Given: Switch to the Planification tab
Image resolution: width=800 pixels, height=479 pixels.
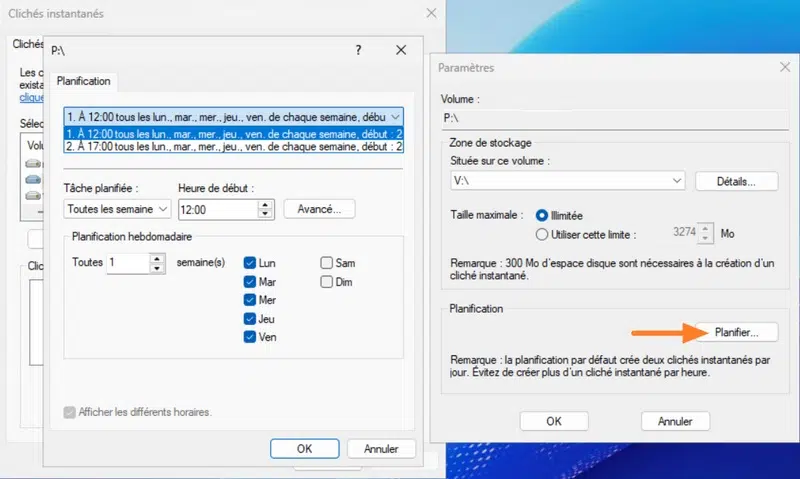Looking at the screenshot, I should coord(85,81).
